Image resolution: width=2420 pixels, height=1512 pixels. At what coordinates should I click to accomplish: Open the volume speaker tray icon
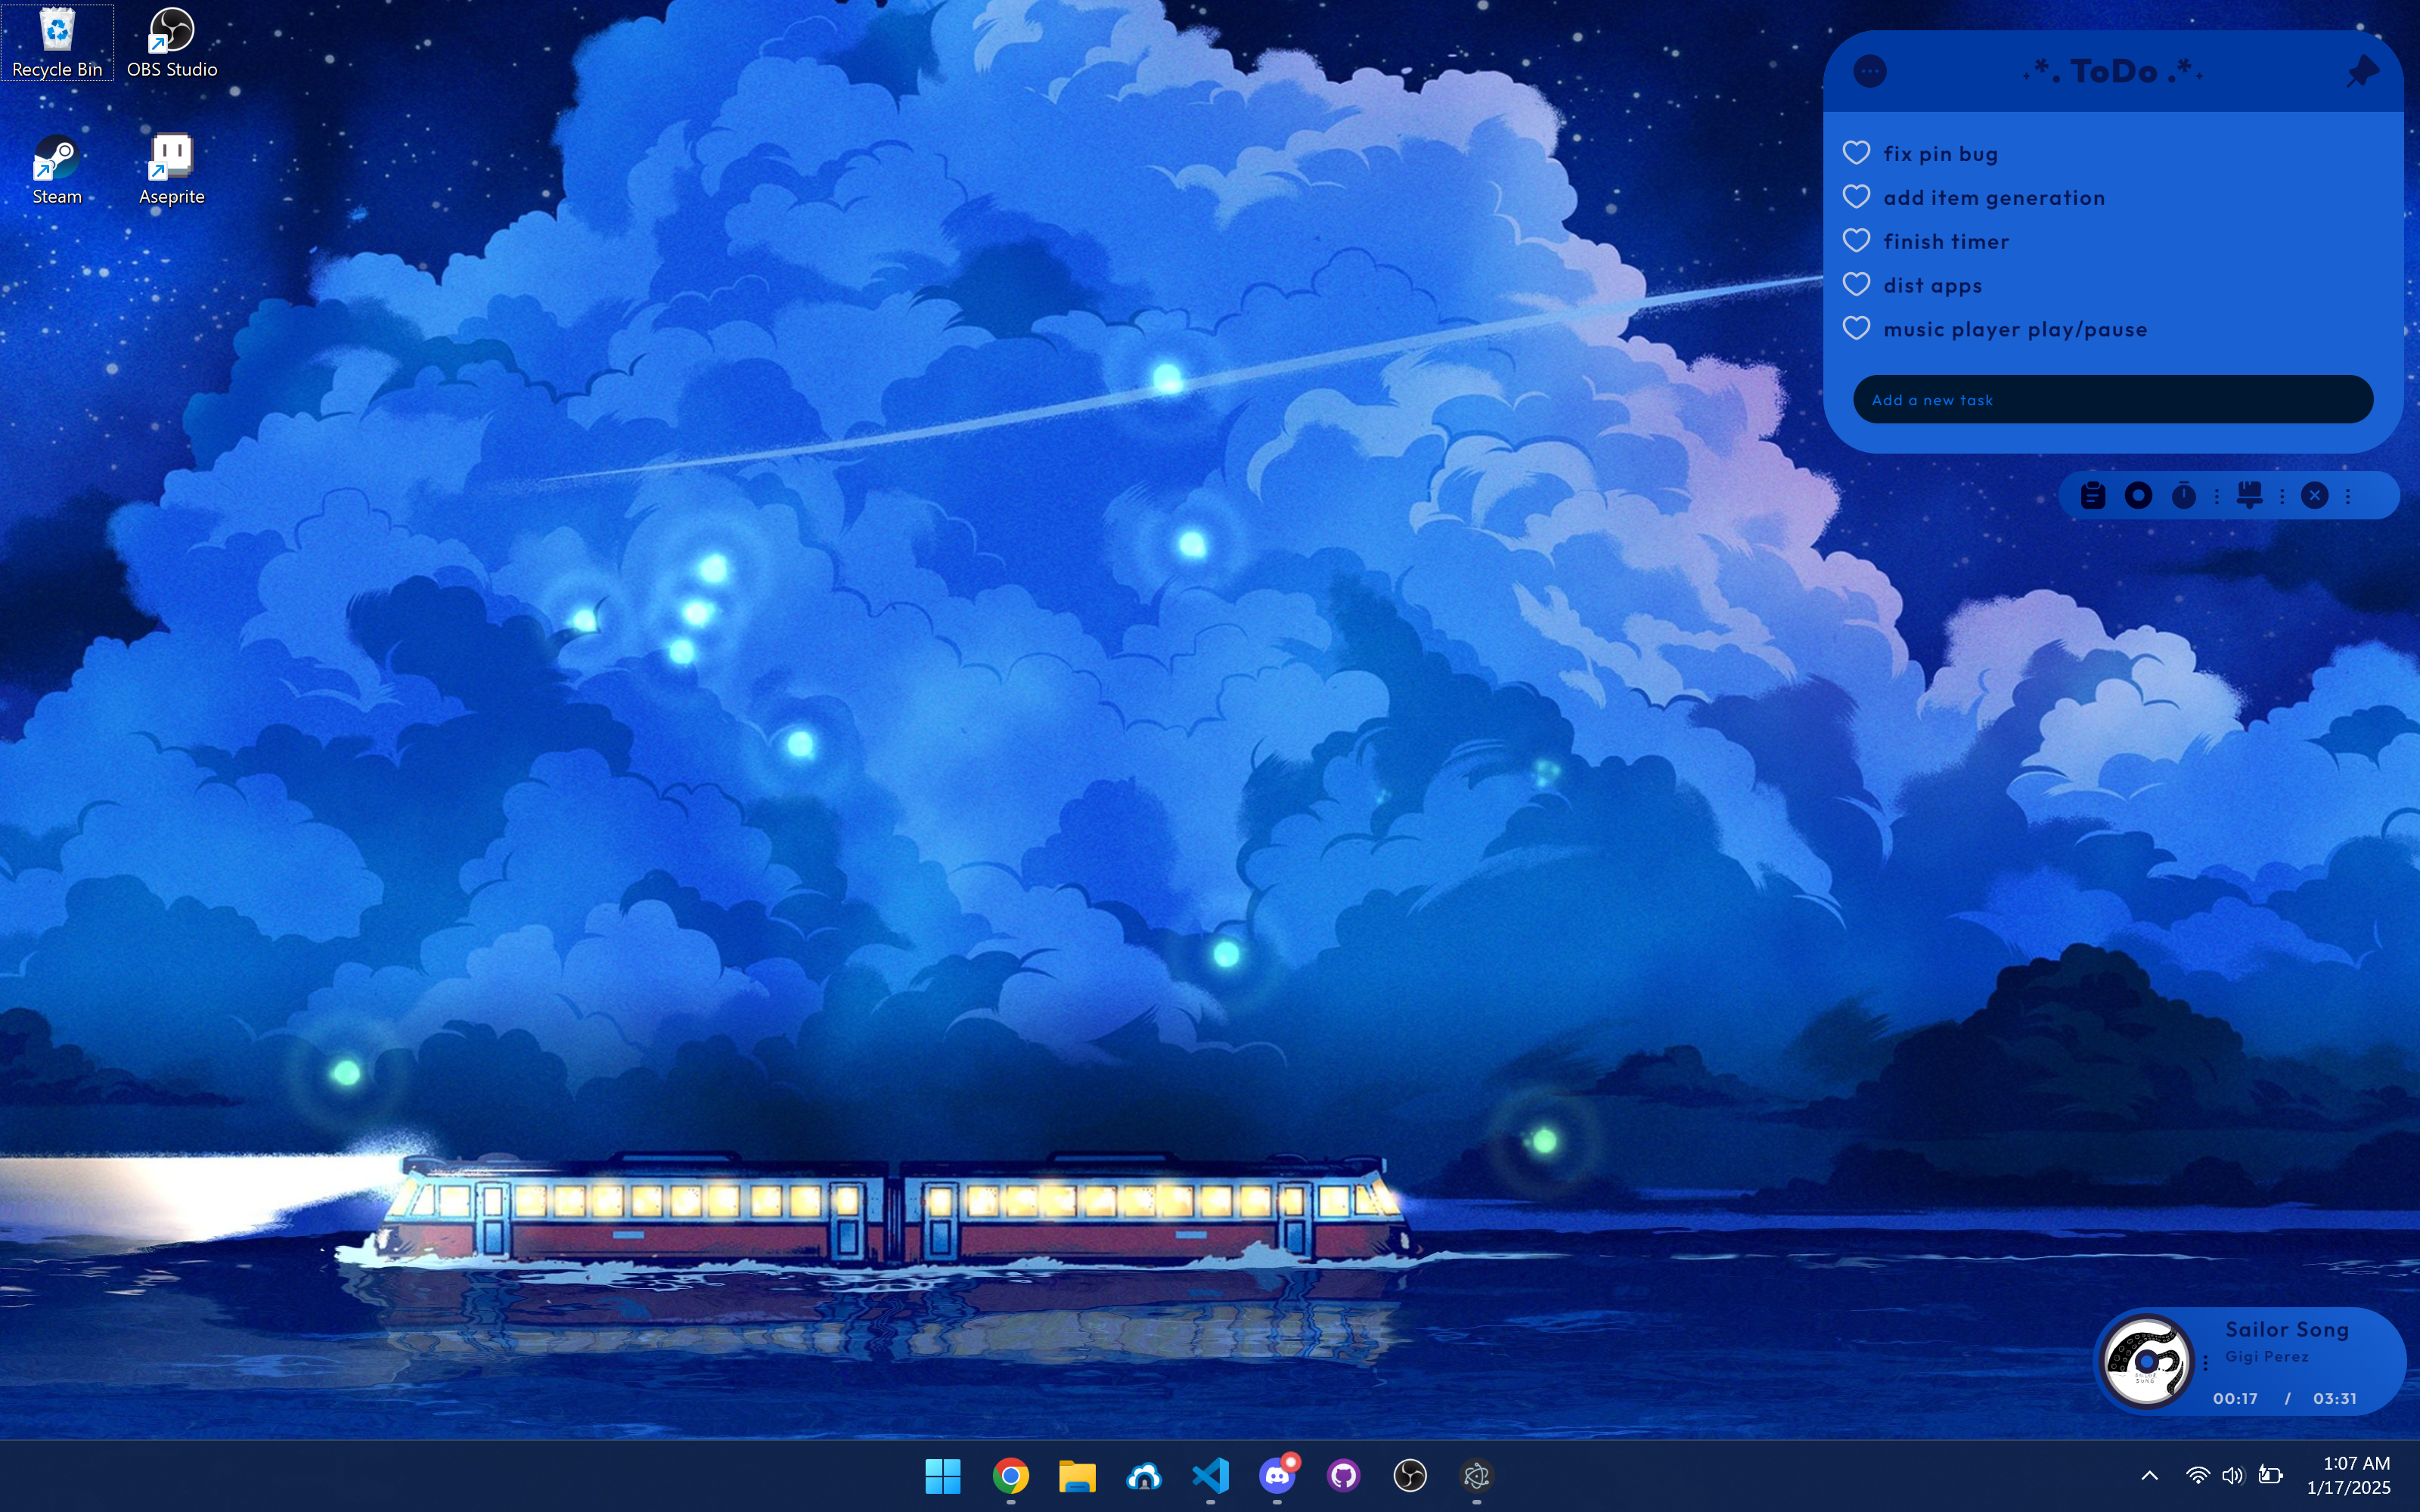pos(2233,1476)
